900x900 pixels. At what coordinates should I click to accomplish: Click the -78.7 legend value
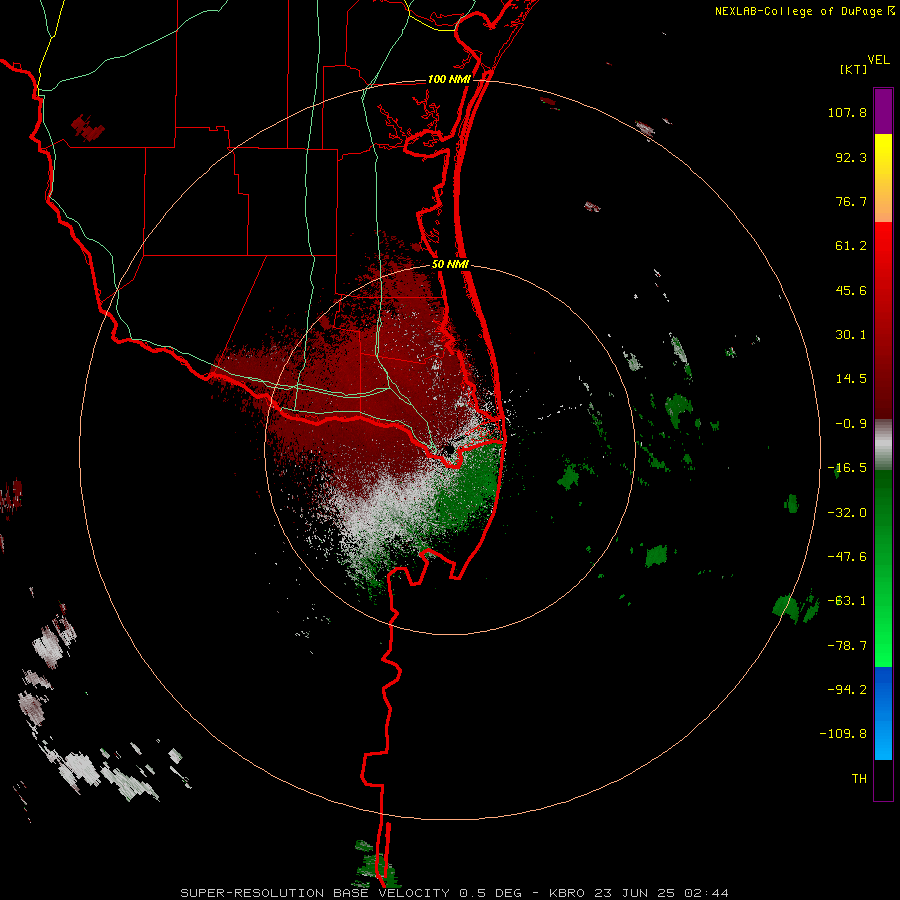847,646
